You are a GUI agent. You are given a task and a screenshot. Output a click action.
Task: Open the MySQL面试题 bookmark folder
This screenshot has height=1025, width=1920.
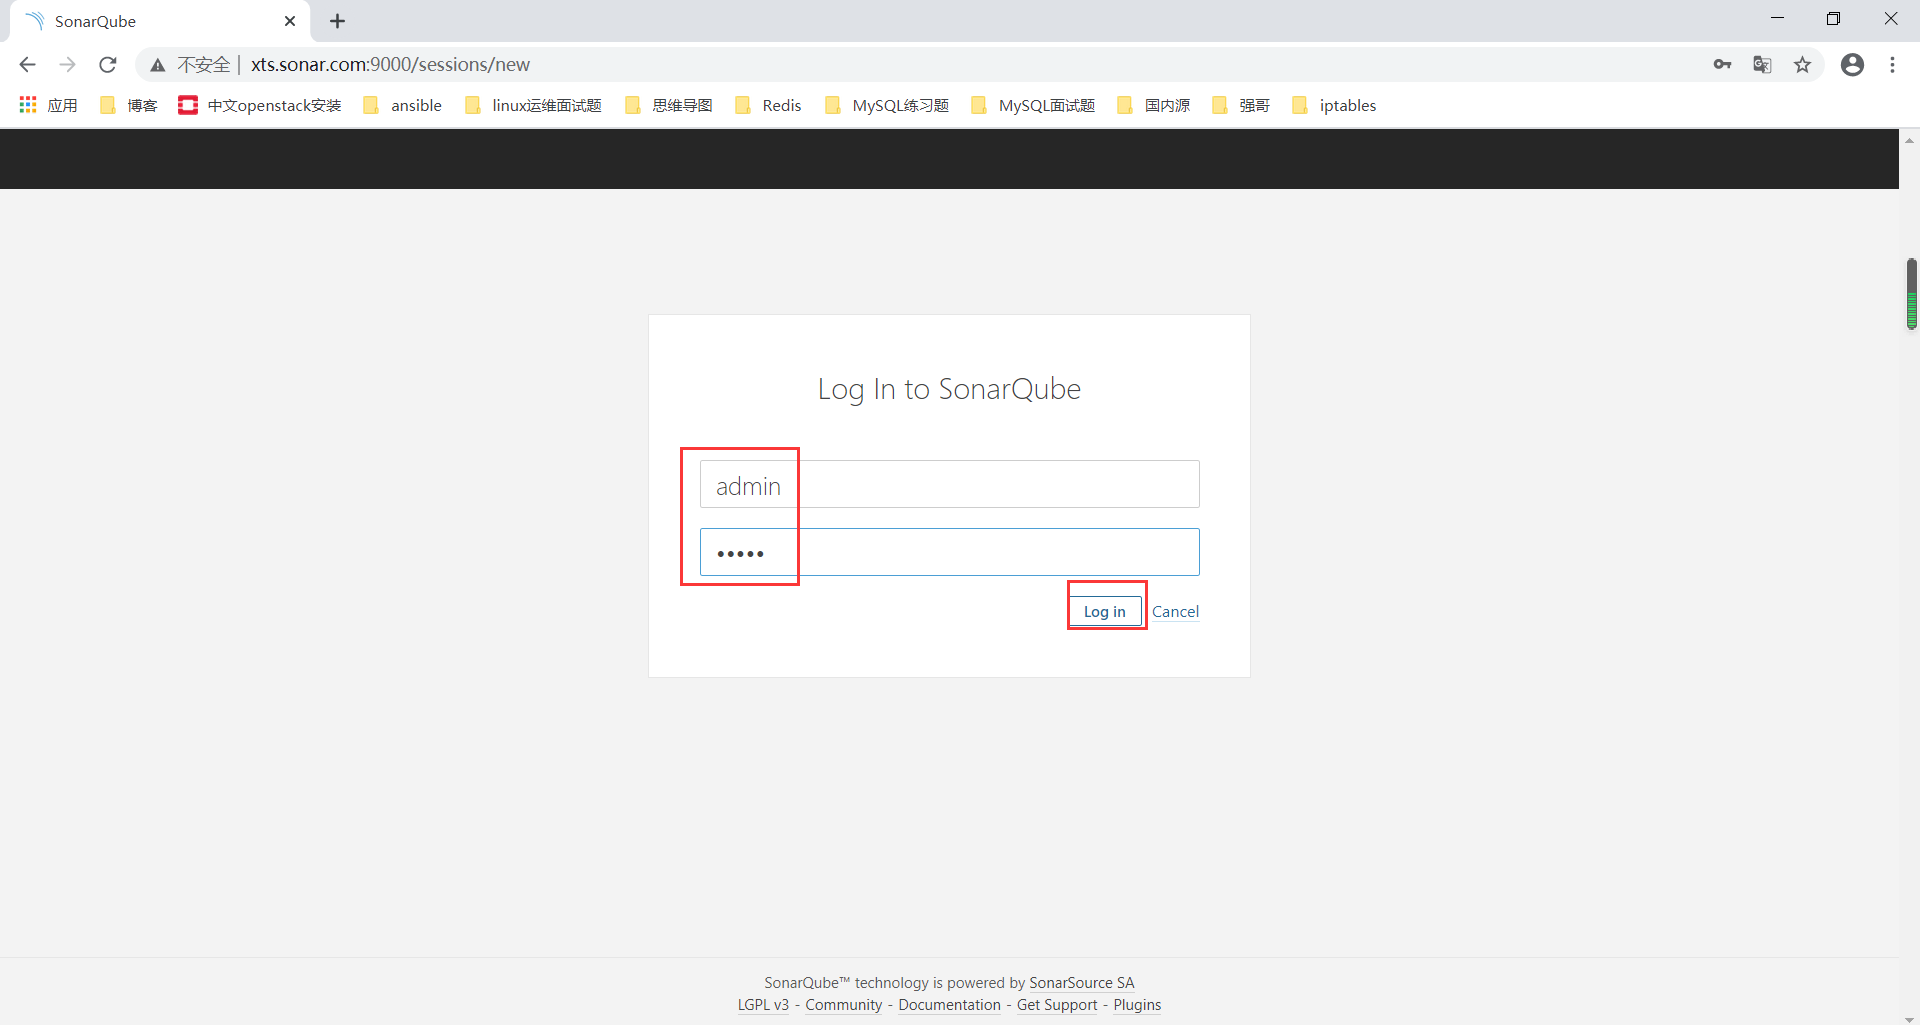1034,105
